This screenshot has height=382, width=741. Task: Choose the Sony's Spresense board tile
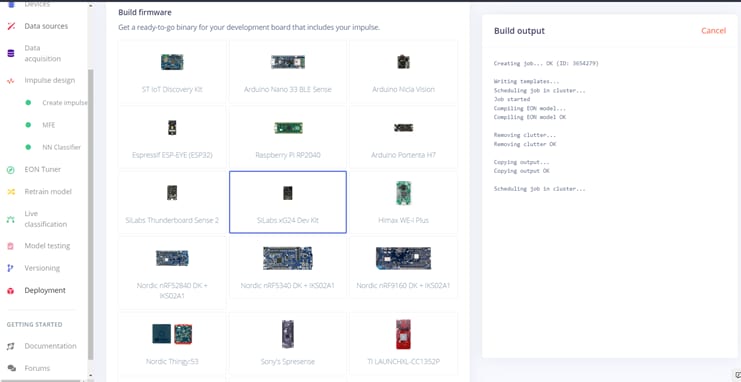pyautogui.click(x=287, y=344)
